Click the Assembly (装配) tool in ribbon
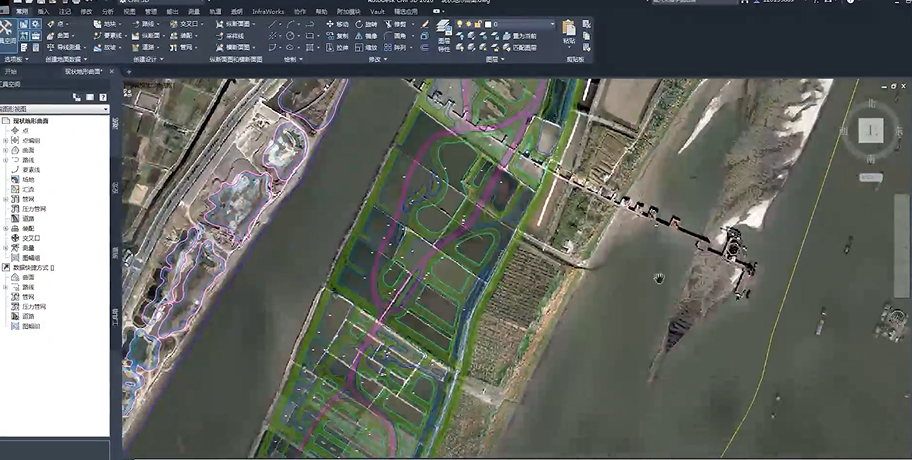The image size is (912, 460). [183, 35]
